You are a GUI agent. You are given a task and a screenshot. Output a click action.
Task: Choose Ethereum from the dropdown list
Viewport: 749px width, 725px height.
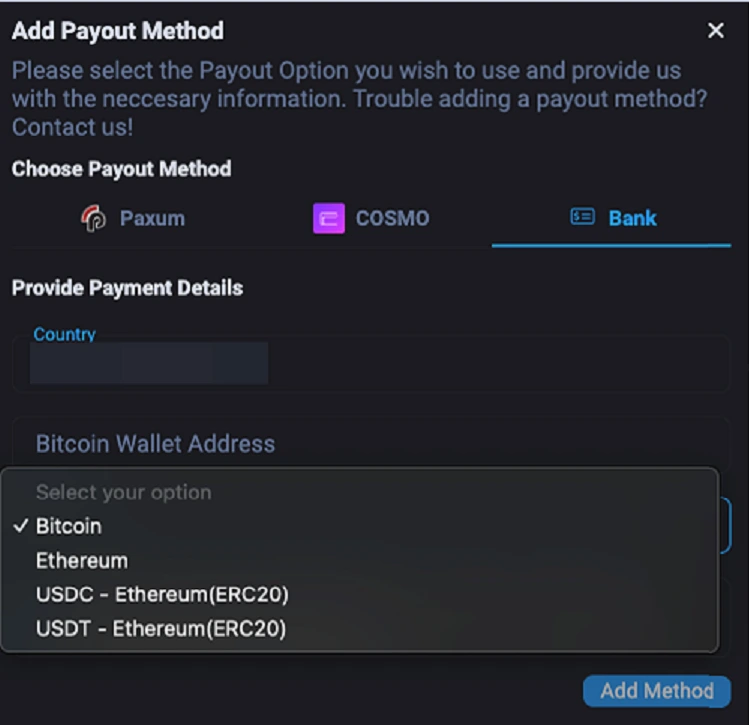(82, 560)
